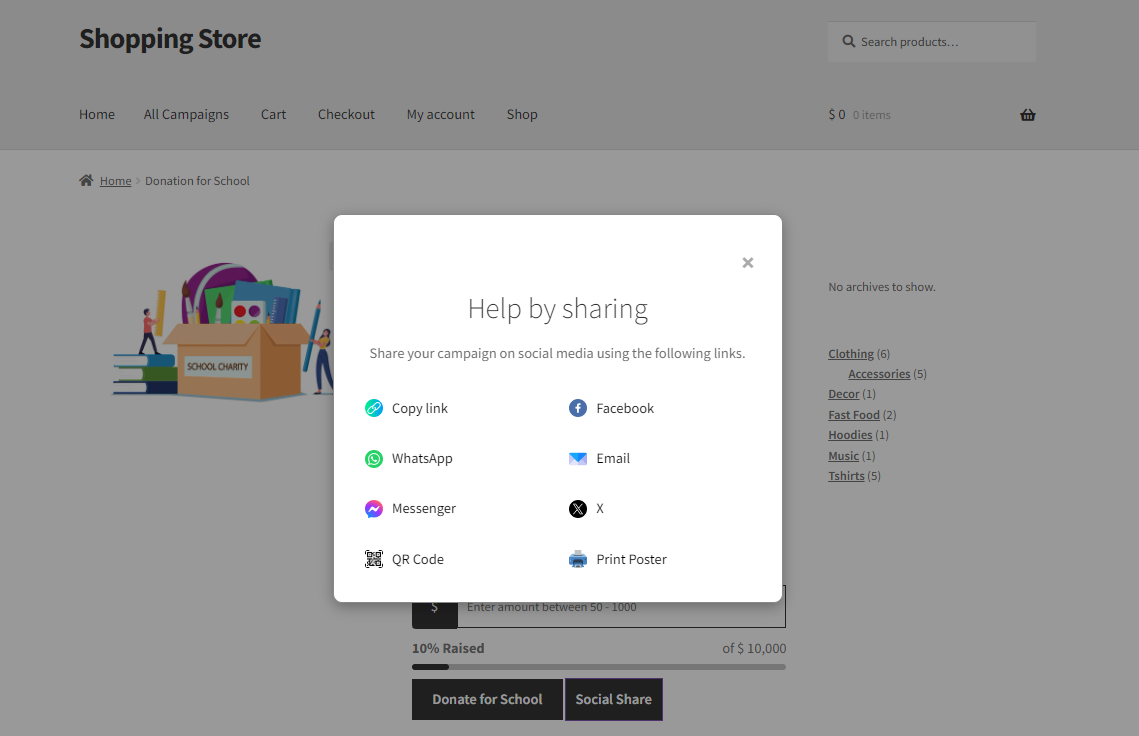Open the Clothing category link
1139x736 pixels.
851,354
